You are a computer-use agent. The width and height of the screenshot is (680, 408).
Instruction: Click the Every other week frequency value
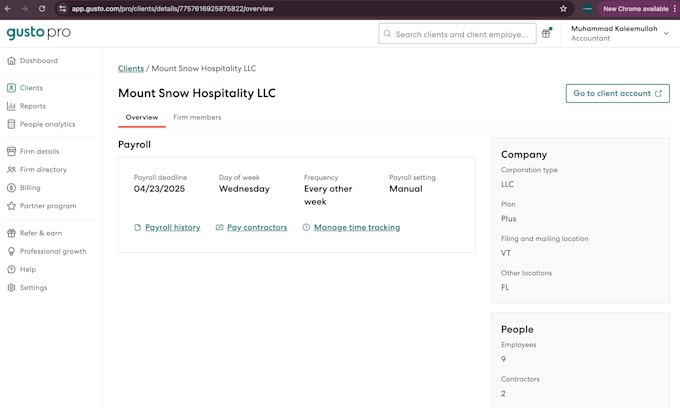(328, 196)
